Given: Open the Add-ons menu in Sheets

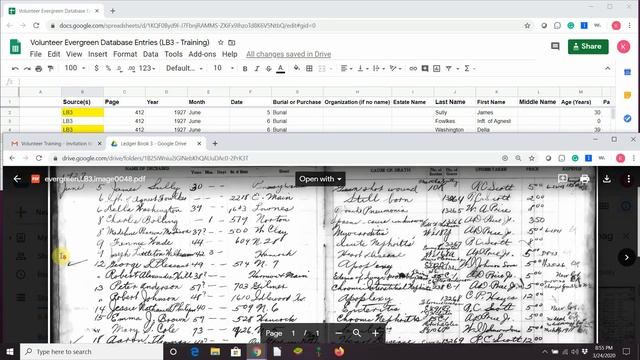Looking at the screenshot, I should (202, 54).
